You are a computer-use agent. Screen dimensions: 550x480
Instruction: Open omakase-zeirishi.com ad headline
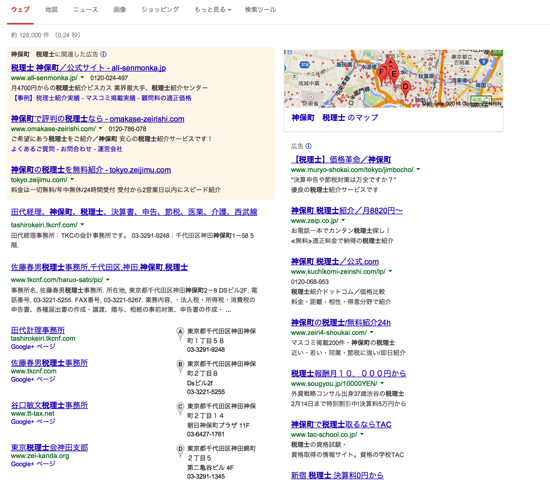tap(98, 119)
